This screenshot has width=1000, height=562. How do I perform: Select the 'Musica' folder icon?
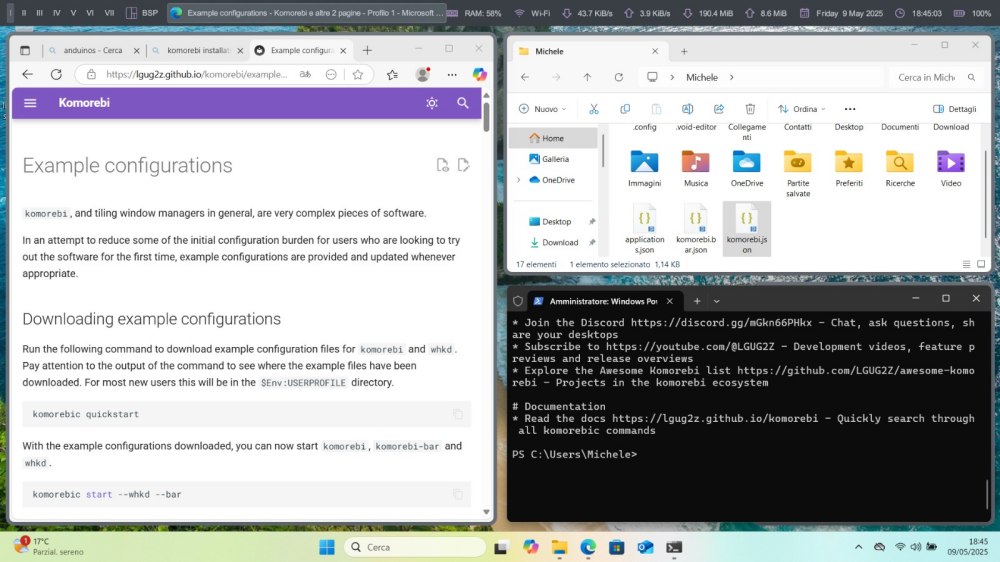click(695, 162)
